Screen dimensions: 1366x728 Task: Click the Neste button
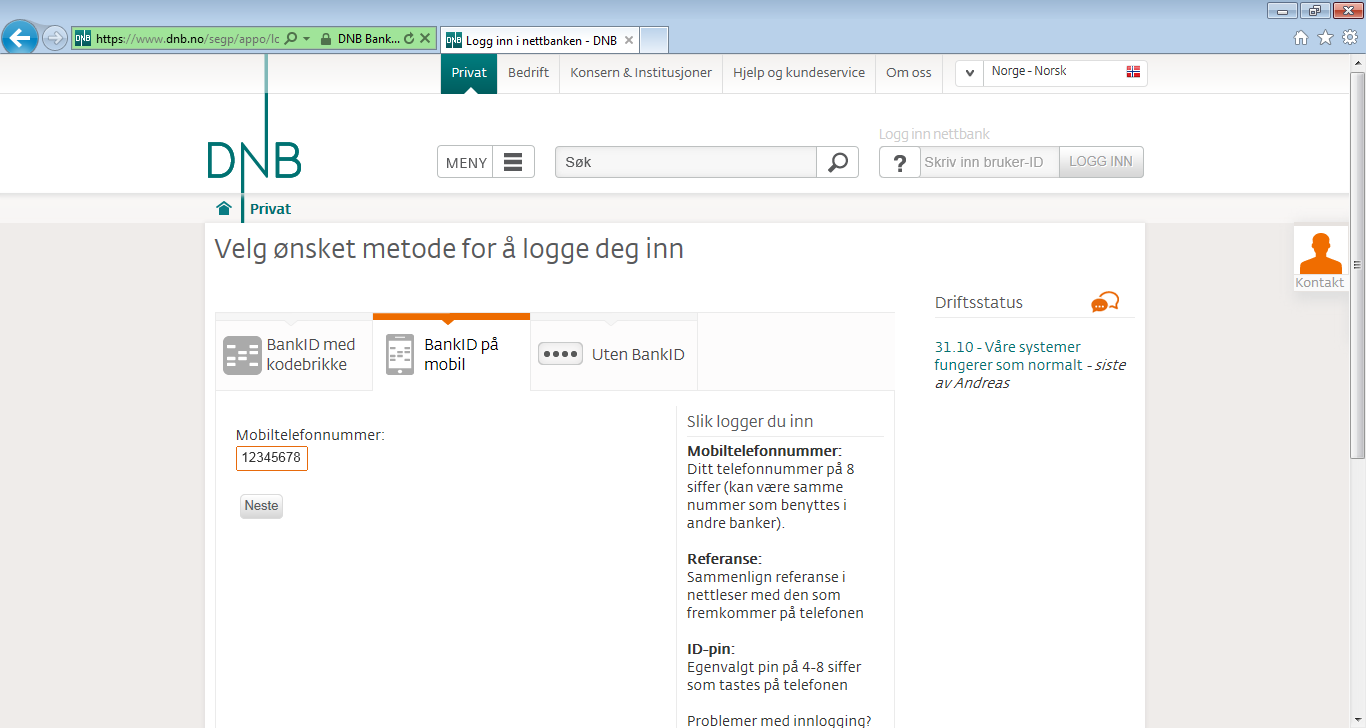tap(261, 506)
